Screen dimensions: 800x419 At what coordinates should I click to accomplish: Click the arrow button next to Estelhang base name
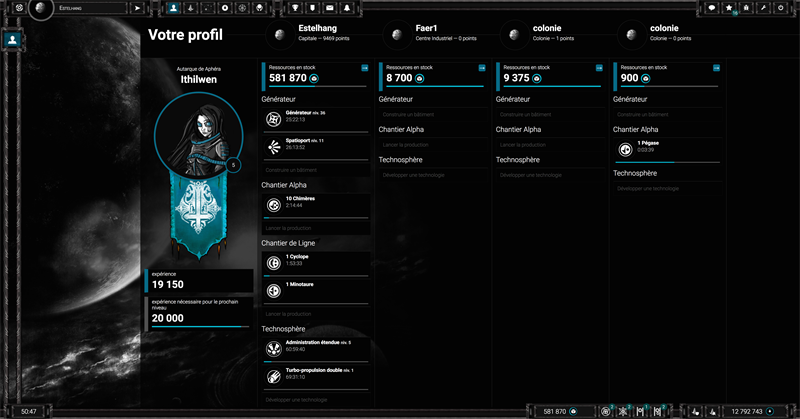137,8
